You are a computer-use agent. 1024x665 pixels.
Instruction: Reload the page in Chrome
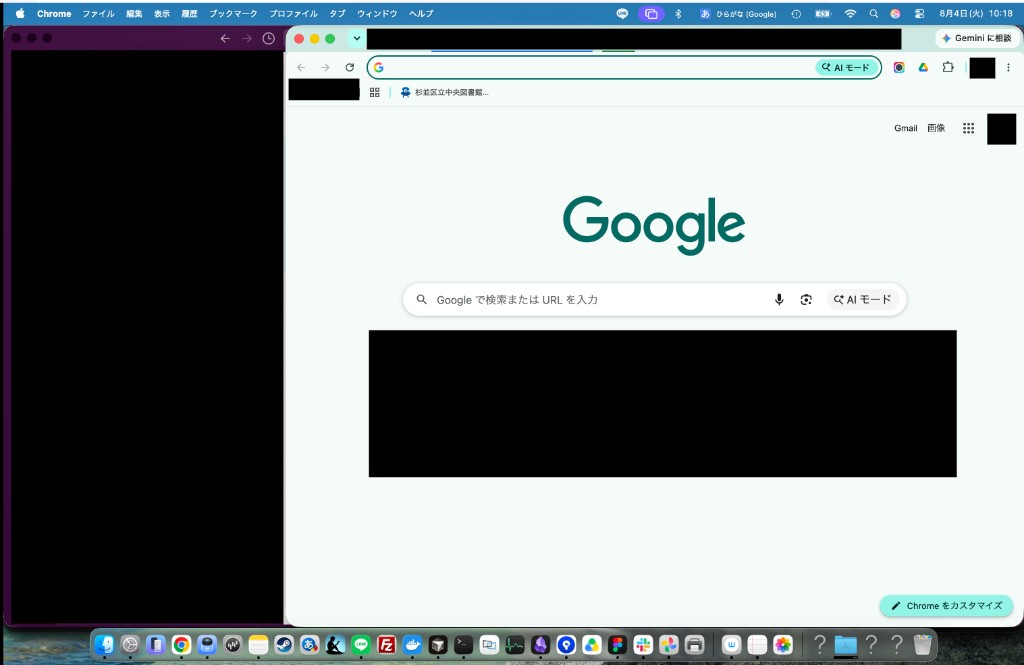point(349,67)
